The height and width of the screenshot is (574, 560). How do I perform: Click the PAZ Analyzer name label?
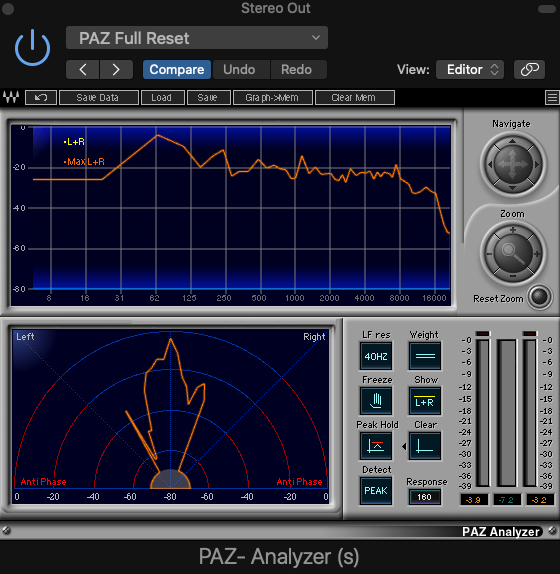[501, 532]
